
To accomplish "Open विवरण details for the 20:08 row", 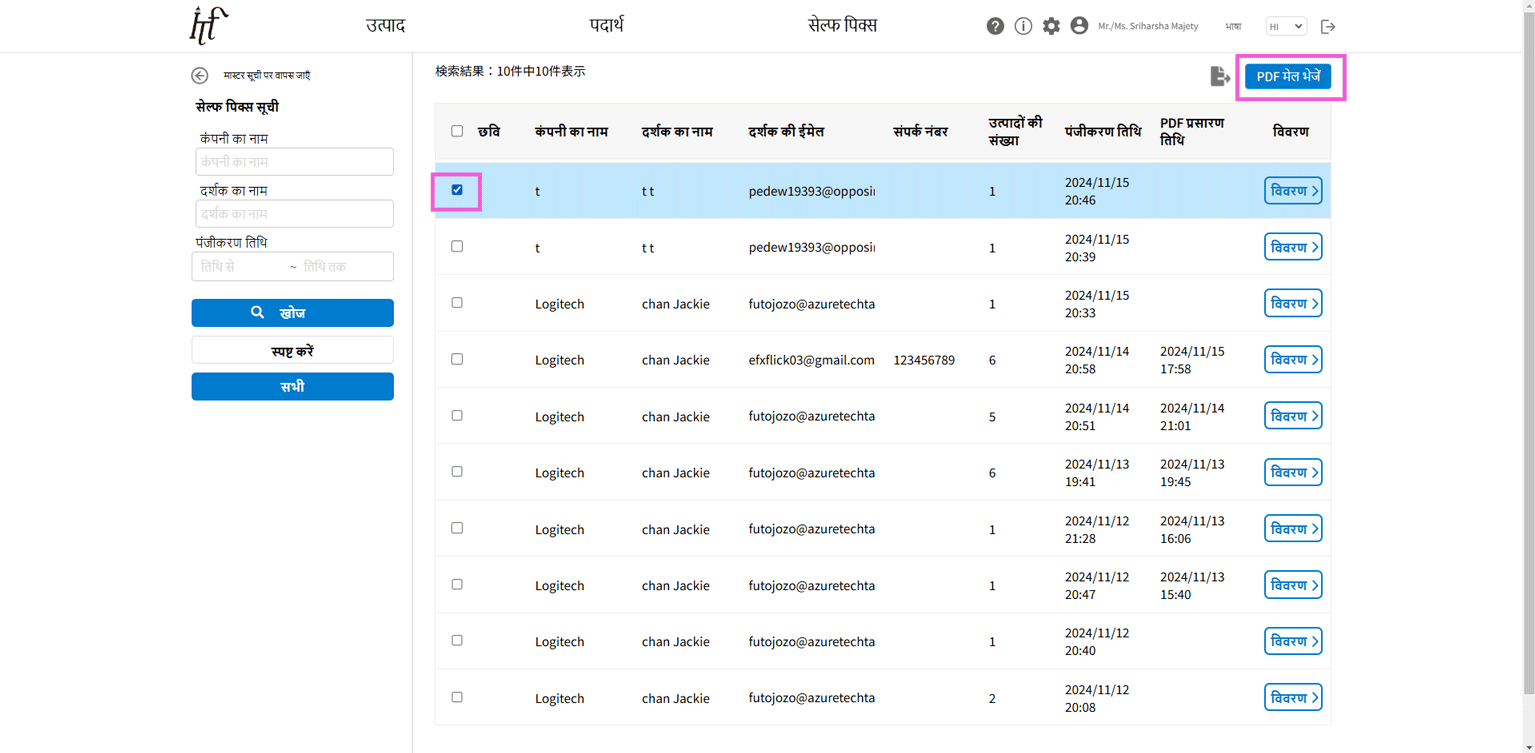I will (x=1293, y=698).
